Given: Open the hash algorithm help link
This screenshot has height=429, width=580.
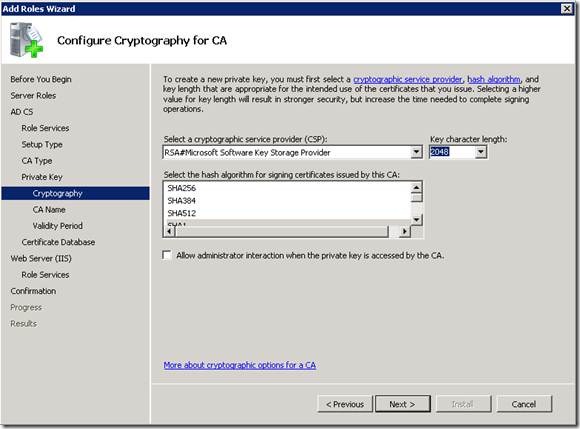Looking at the screenshot, I should (494, 79).
